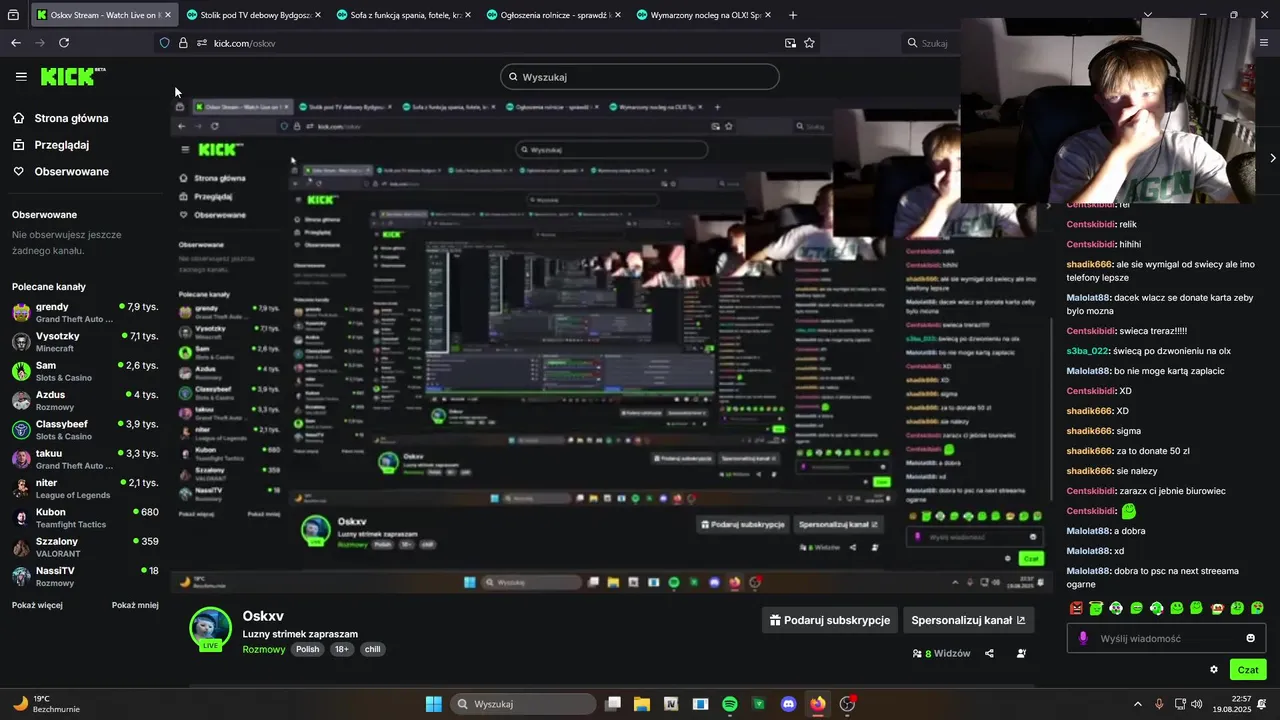Focus the Kick Wyszukaj search field
1280x720 pixels.
pos(640,77)
